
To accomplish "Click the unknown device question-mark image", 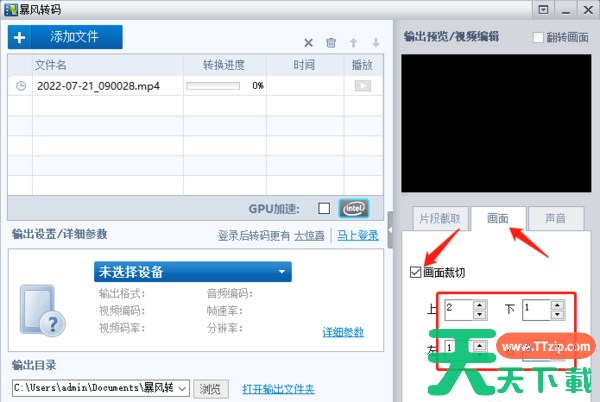I will pyautogui.click(x=42, y=311).
